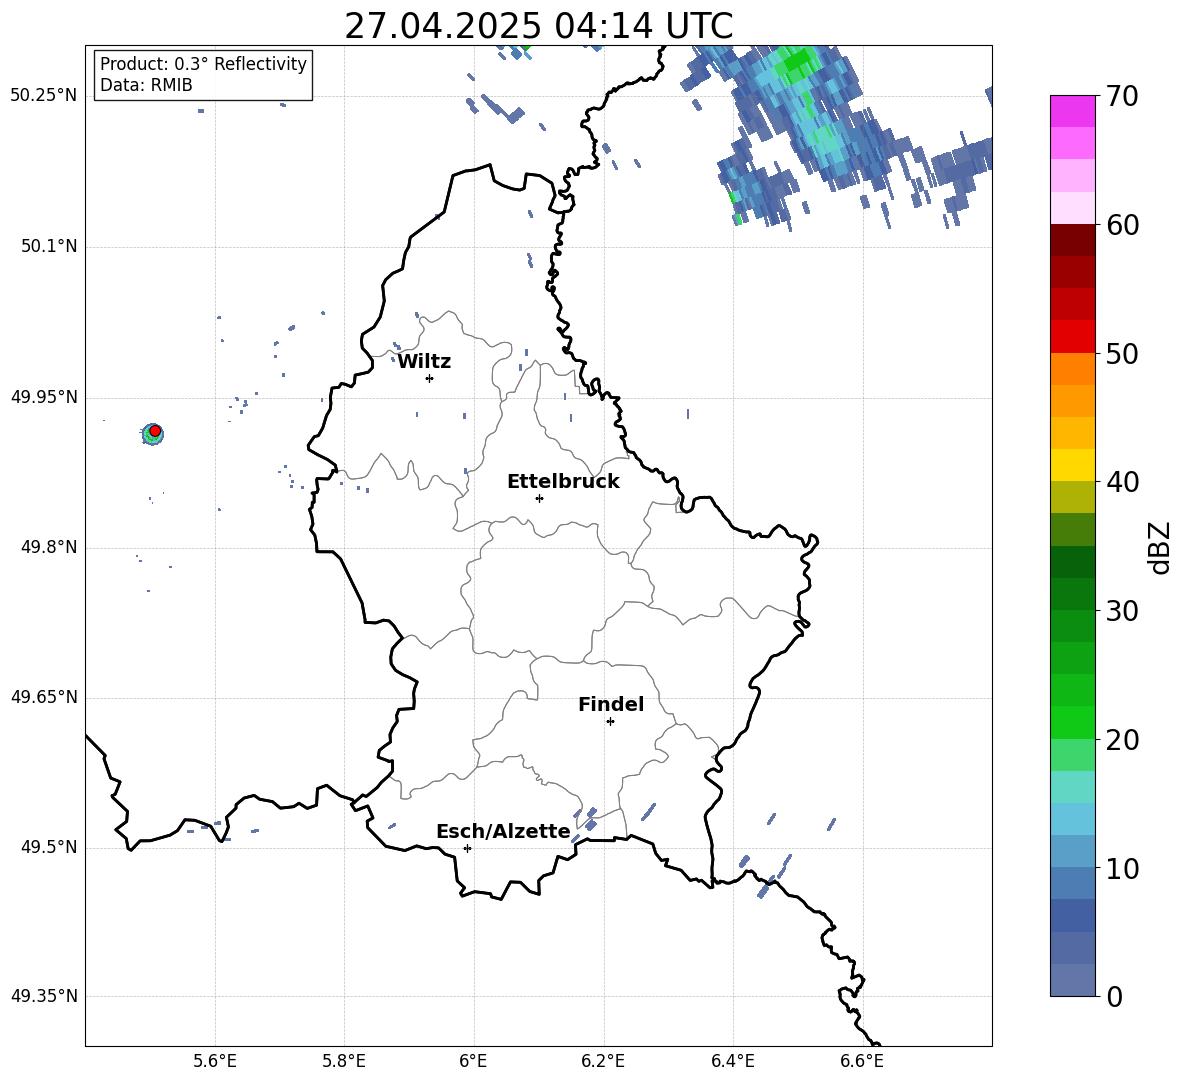Select the Wiltz city label
Screen dimensions: 1184x1081
tap(424, 362)
